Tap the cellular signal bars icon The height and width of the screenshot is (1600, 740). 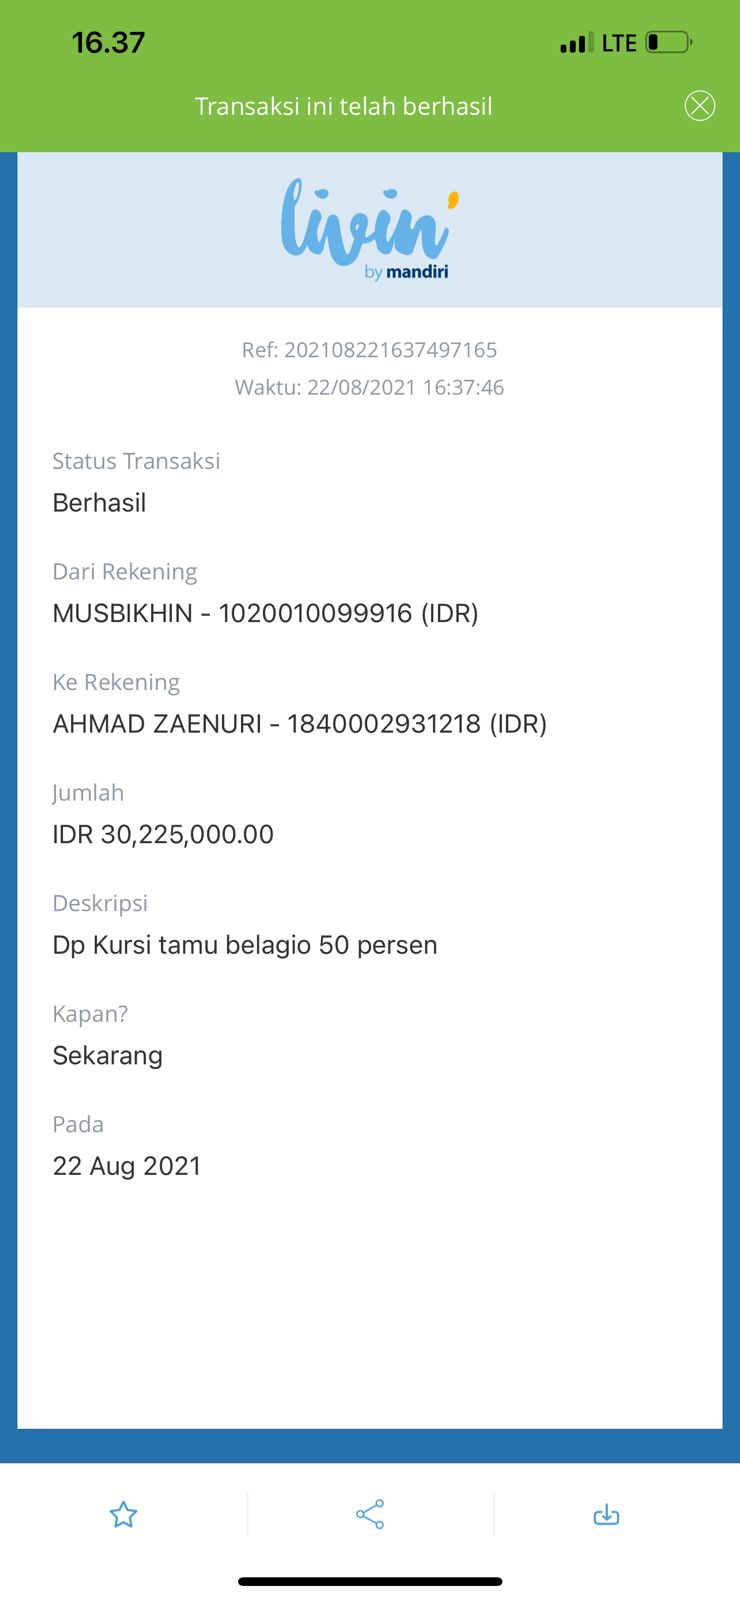576,43
